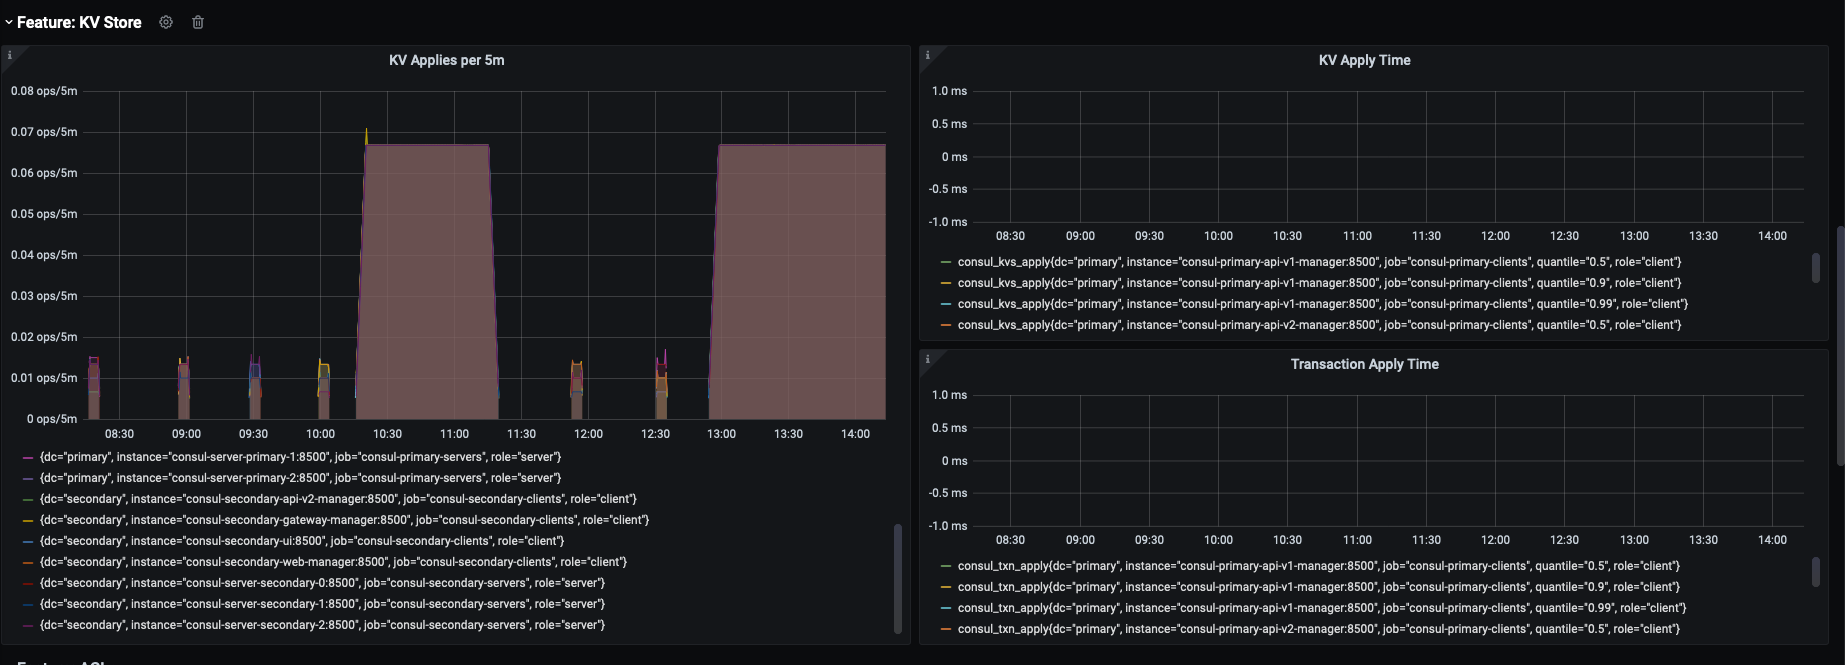Screen dimensions: 1845x665
Task: Open info corner of KV Applies panel
Action: (x=10, y=55)
